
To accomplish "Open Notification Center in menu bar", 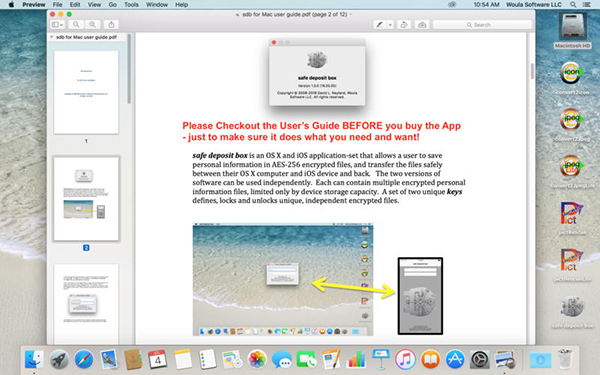I will [587, 5].
